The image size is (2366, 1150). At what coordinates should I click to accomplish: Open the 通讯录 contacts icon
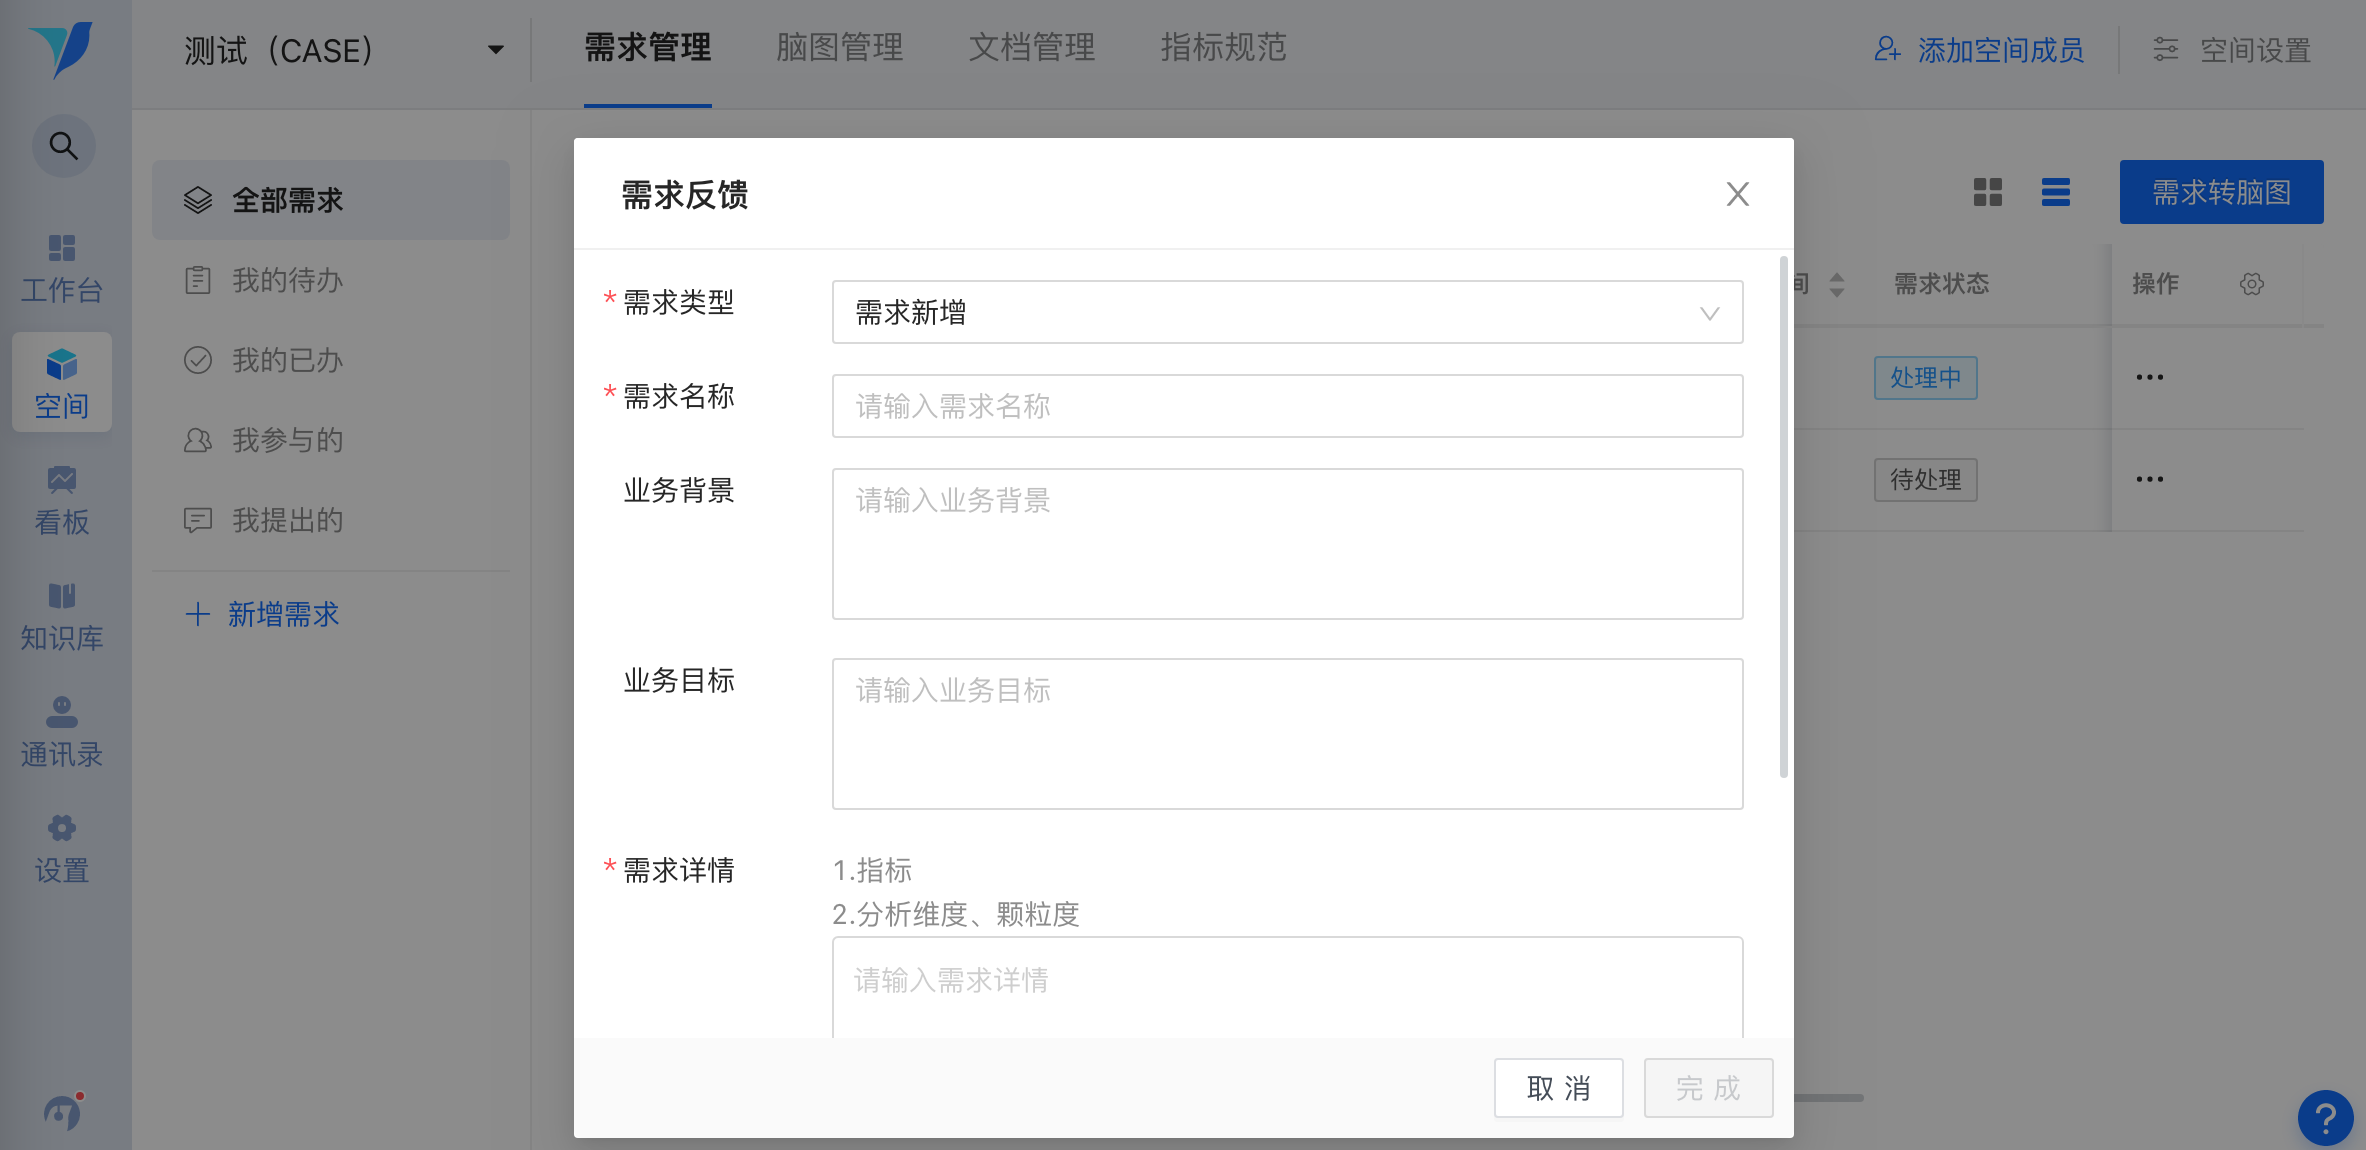(x=62, y=732)
